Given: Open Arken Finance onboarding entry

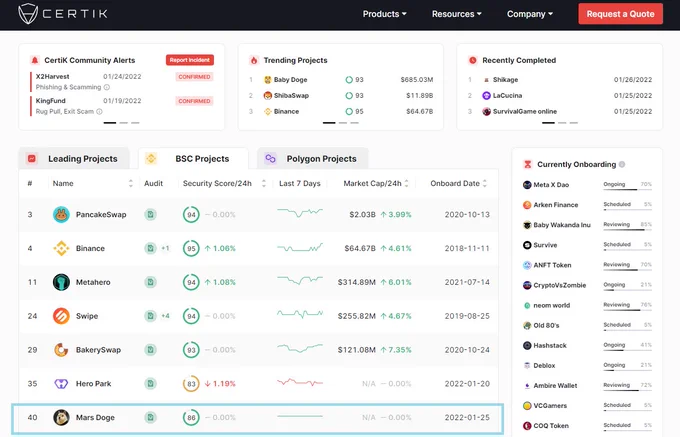Looking at the screenshot, I should coord(556,205).
